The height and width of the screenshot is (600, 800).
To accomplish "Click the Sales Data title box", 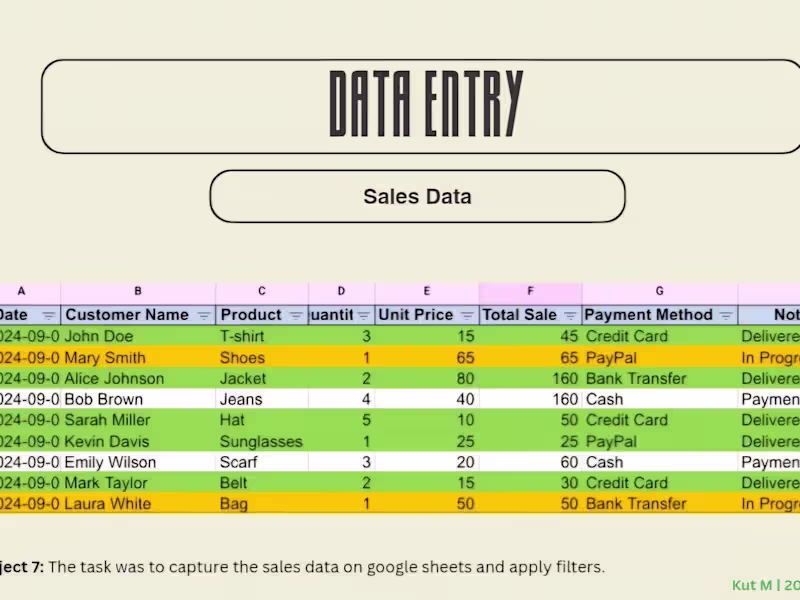I will [417, 196].
